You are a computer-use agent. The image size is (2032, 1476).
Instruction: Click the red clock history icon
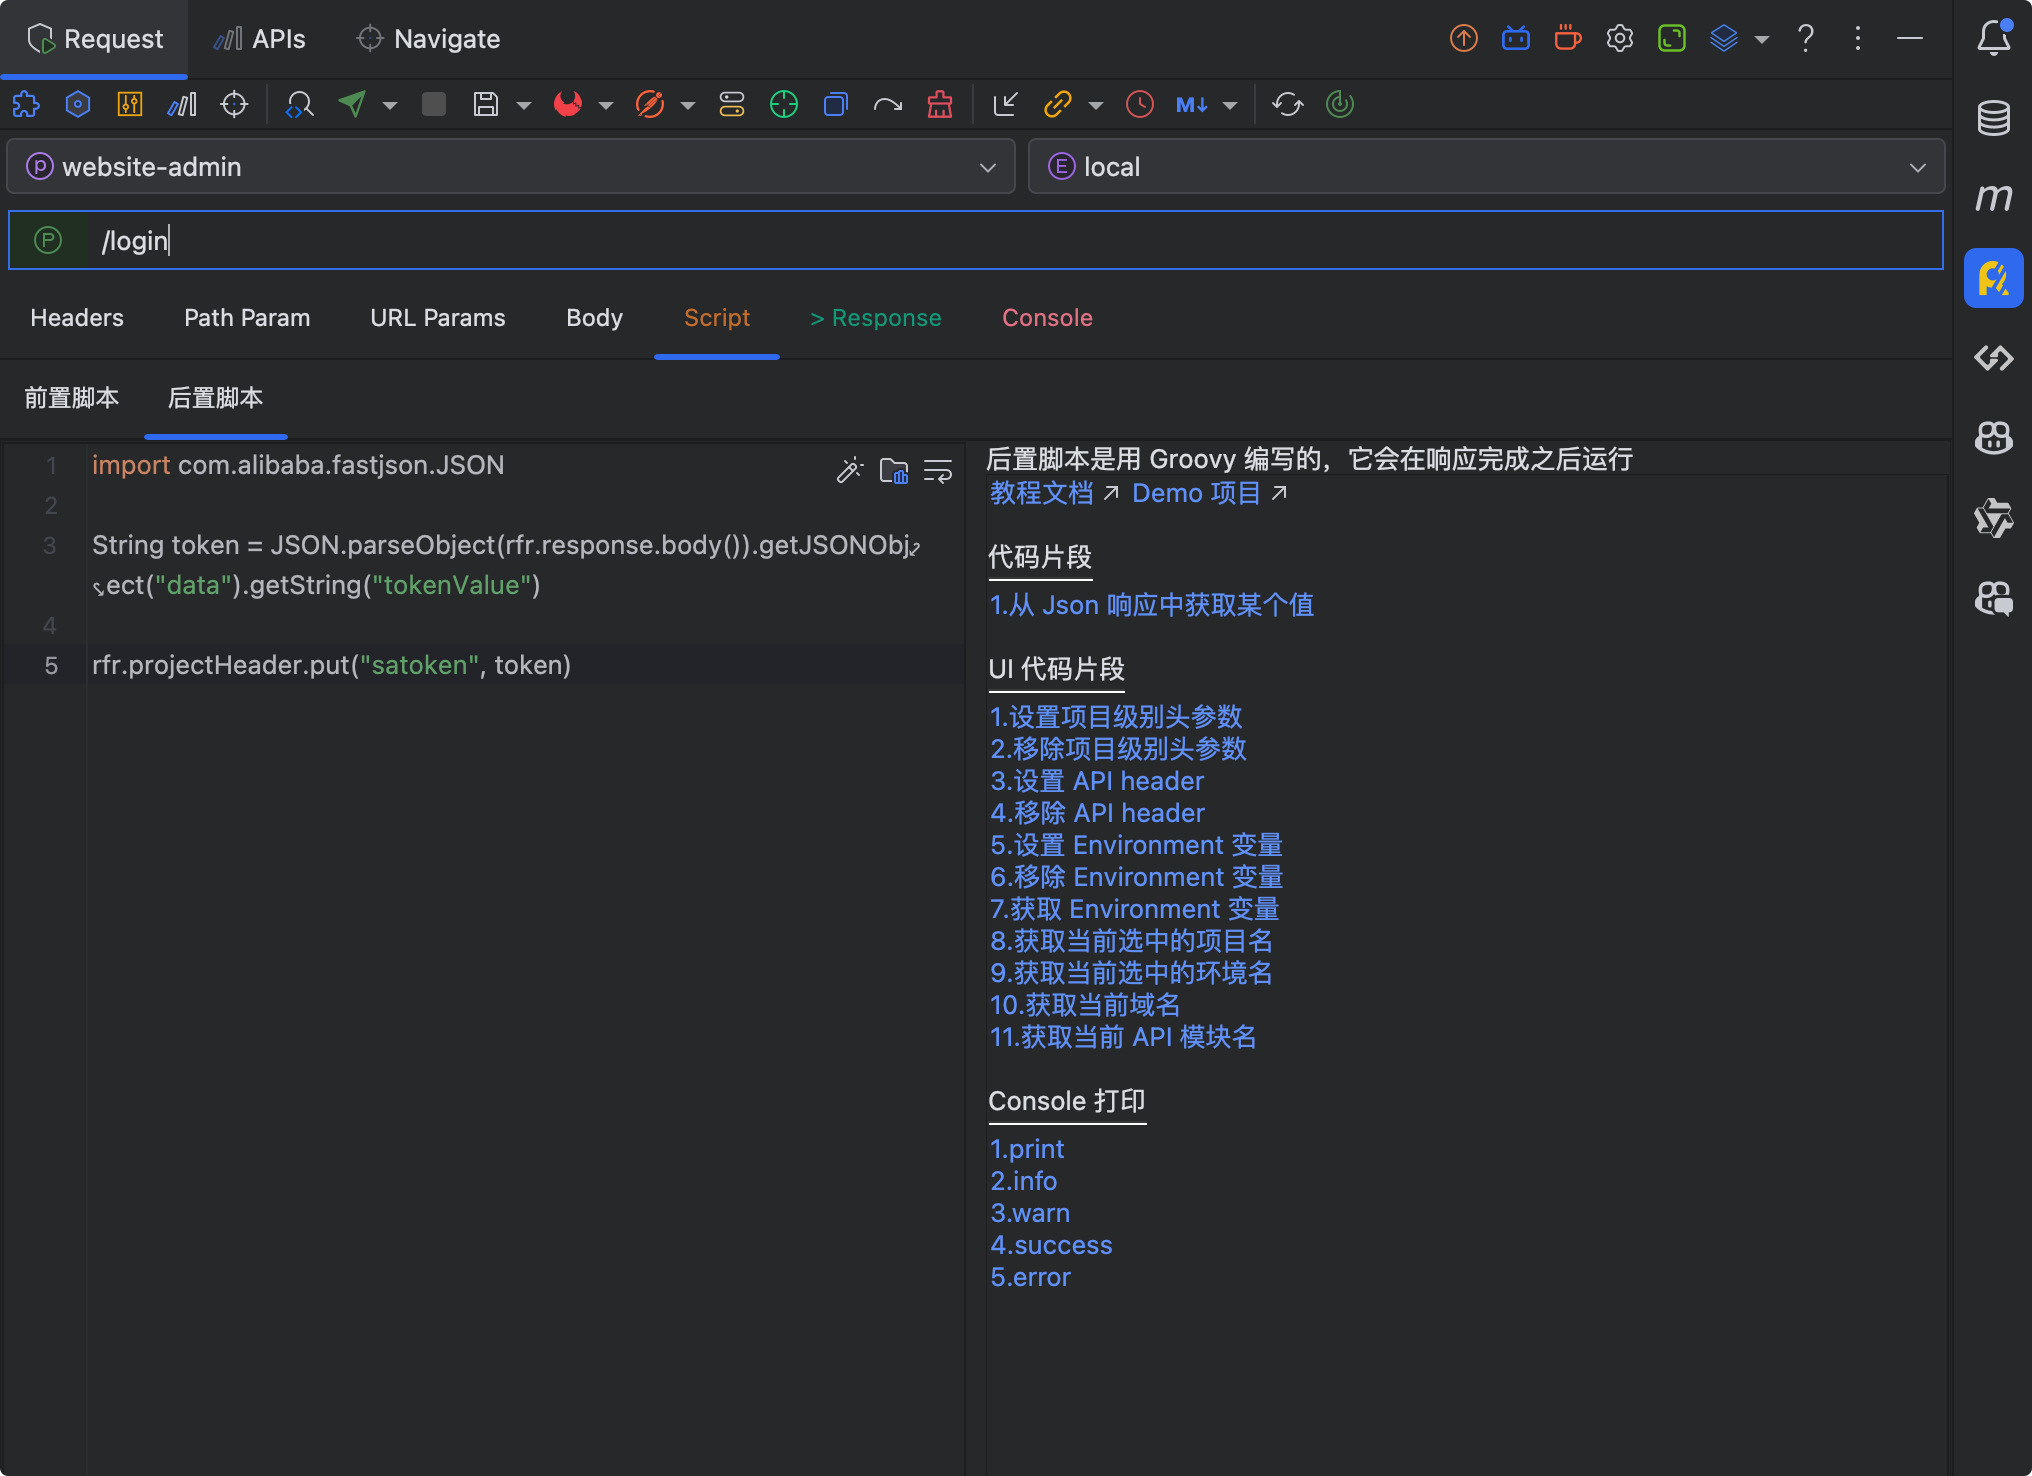[1140, 104]
